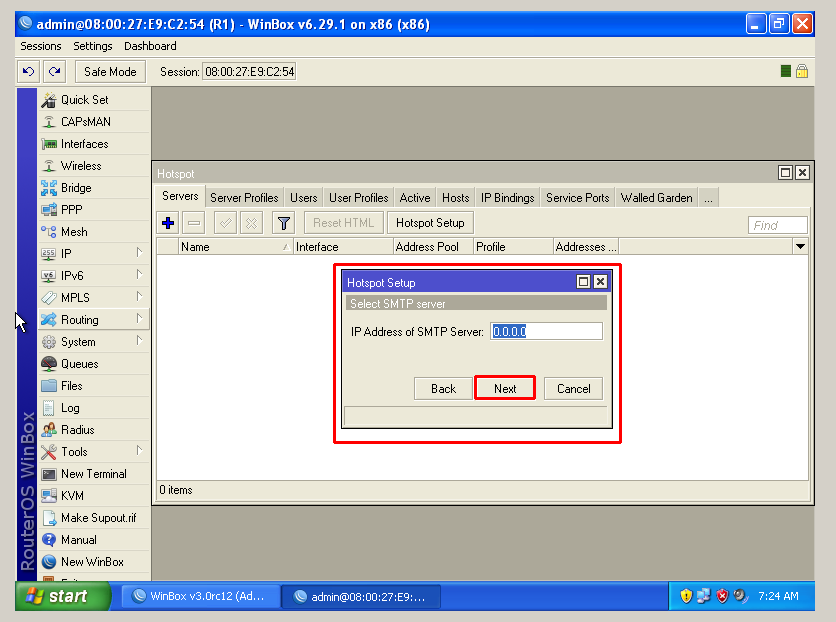
Task: Open Quick Set in the sidebar
Action: [94, 100]
